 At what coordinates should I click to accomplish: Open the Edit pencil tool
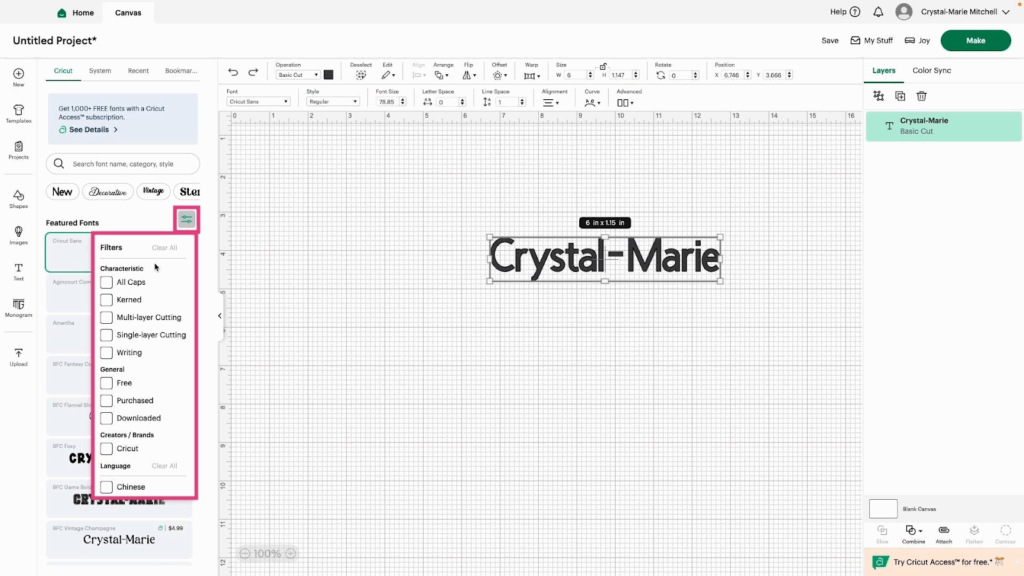tap(388, 75)
